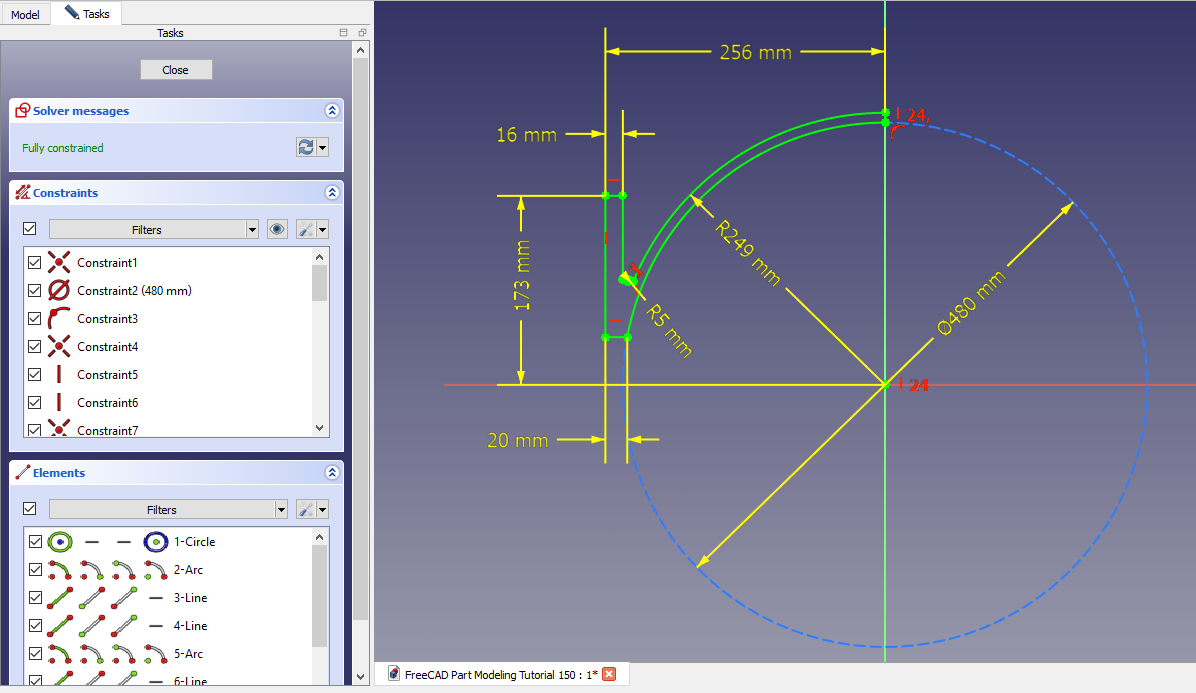Click the Elements settings tools icon
Screen dimensions: 1196x693
(306, 509)
